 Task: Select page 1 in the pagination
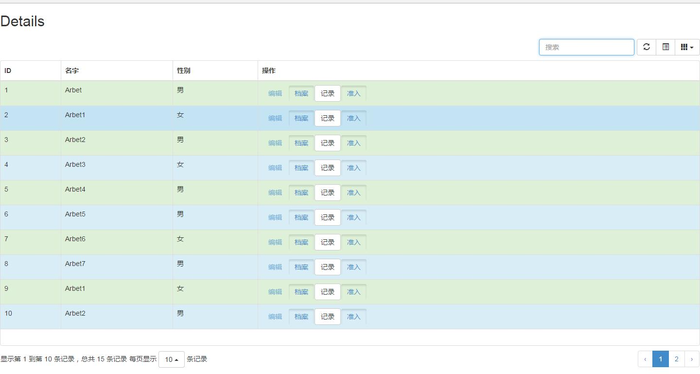point(661,359)
